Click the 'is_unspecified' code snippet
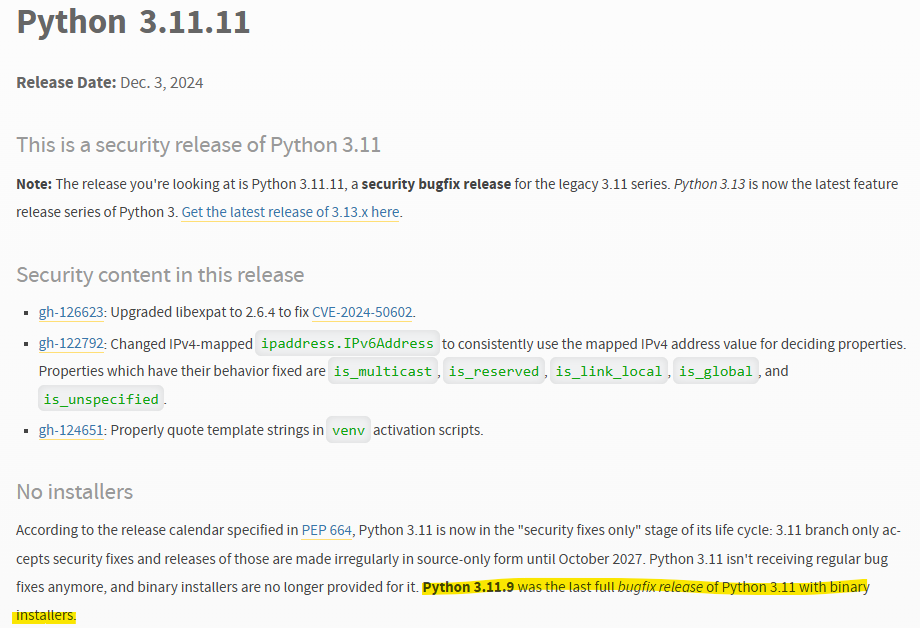 point(101,399)
